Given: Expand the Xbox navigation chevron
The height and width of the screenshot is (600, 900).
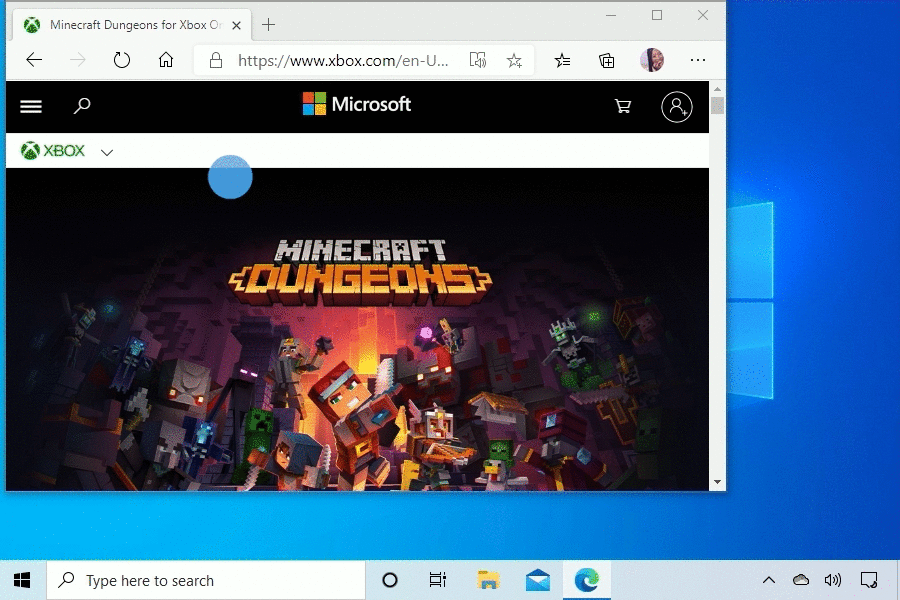Looking at the screenshot, I should click(107, 152).
